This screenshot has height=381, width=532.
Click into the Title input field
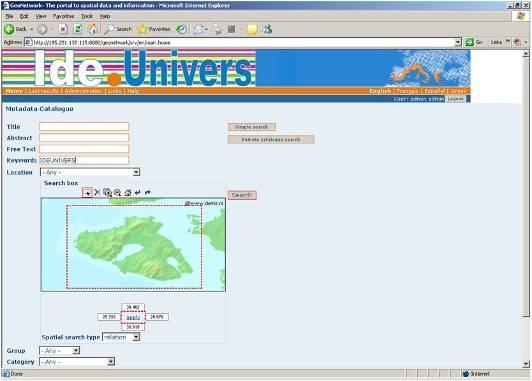tap(84, 127)
